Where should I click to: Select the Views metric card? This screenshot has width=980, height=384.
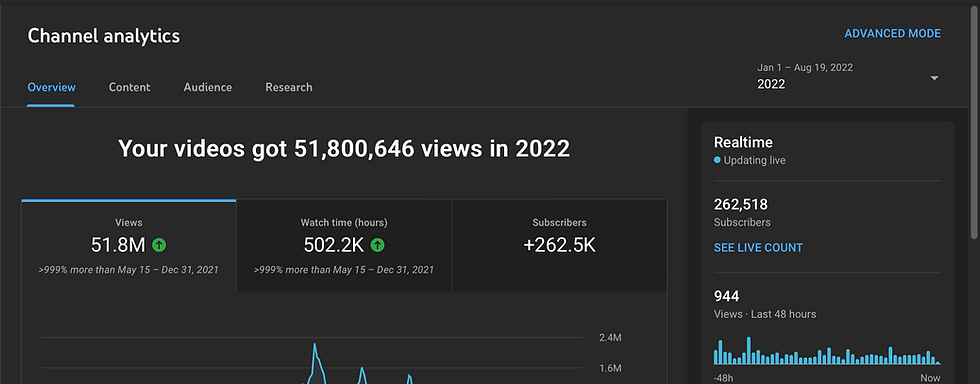129,246
